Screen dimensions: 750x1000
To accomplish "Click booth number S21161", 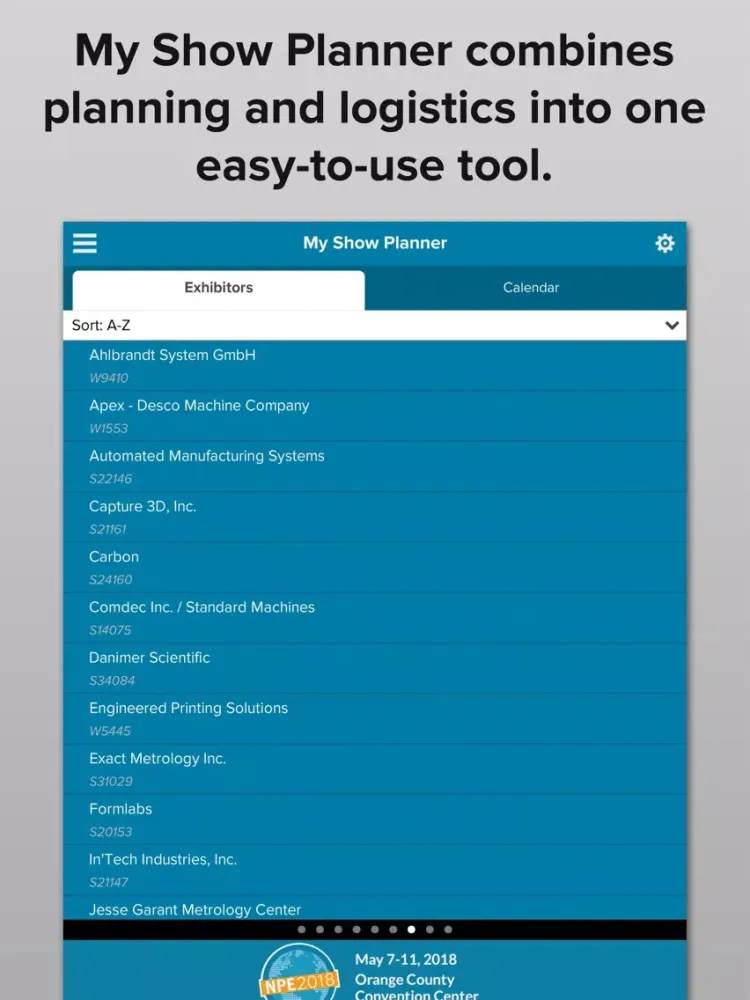I will (108, 529).
